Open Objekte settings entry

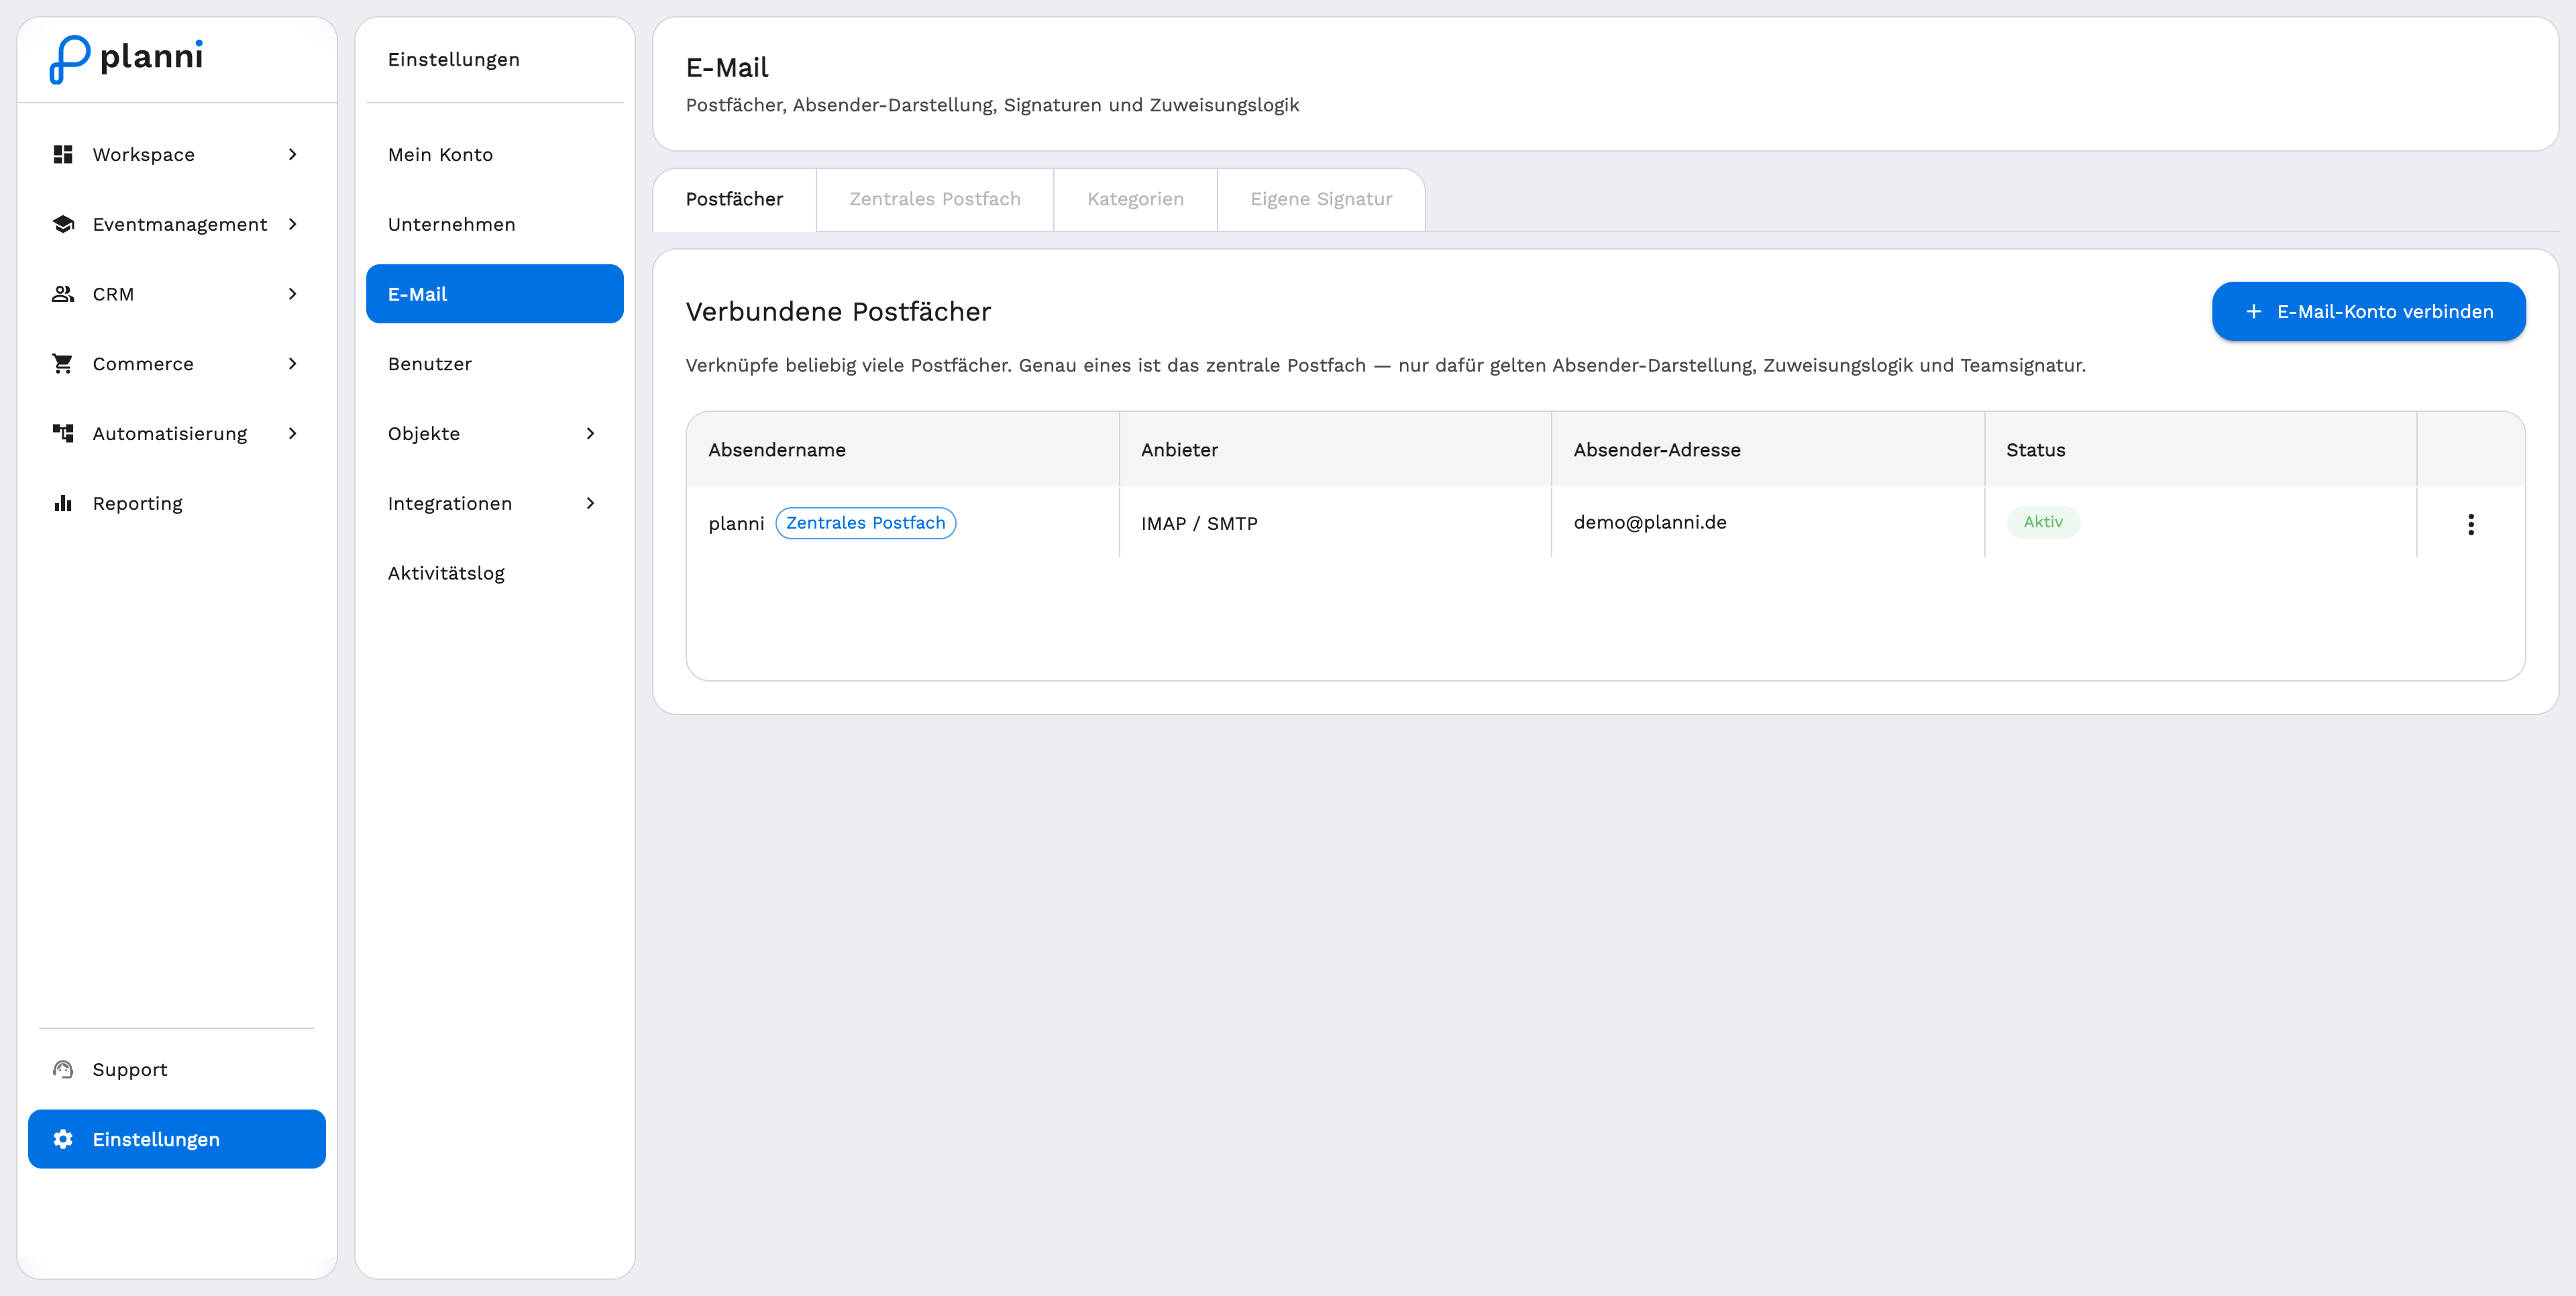[495, 433]
